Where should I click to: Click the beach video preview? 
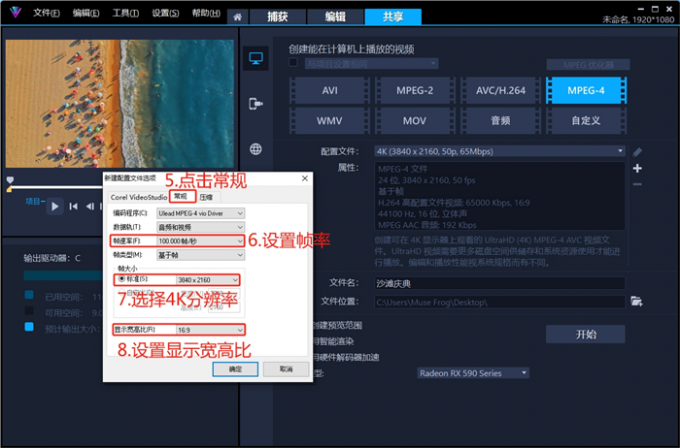120,104
